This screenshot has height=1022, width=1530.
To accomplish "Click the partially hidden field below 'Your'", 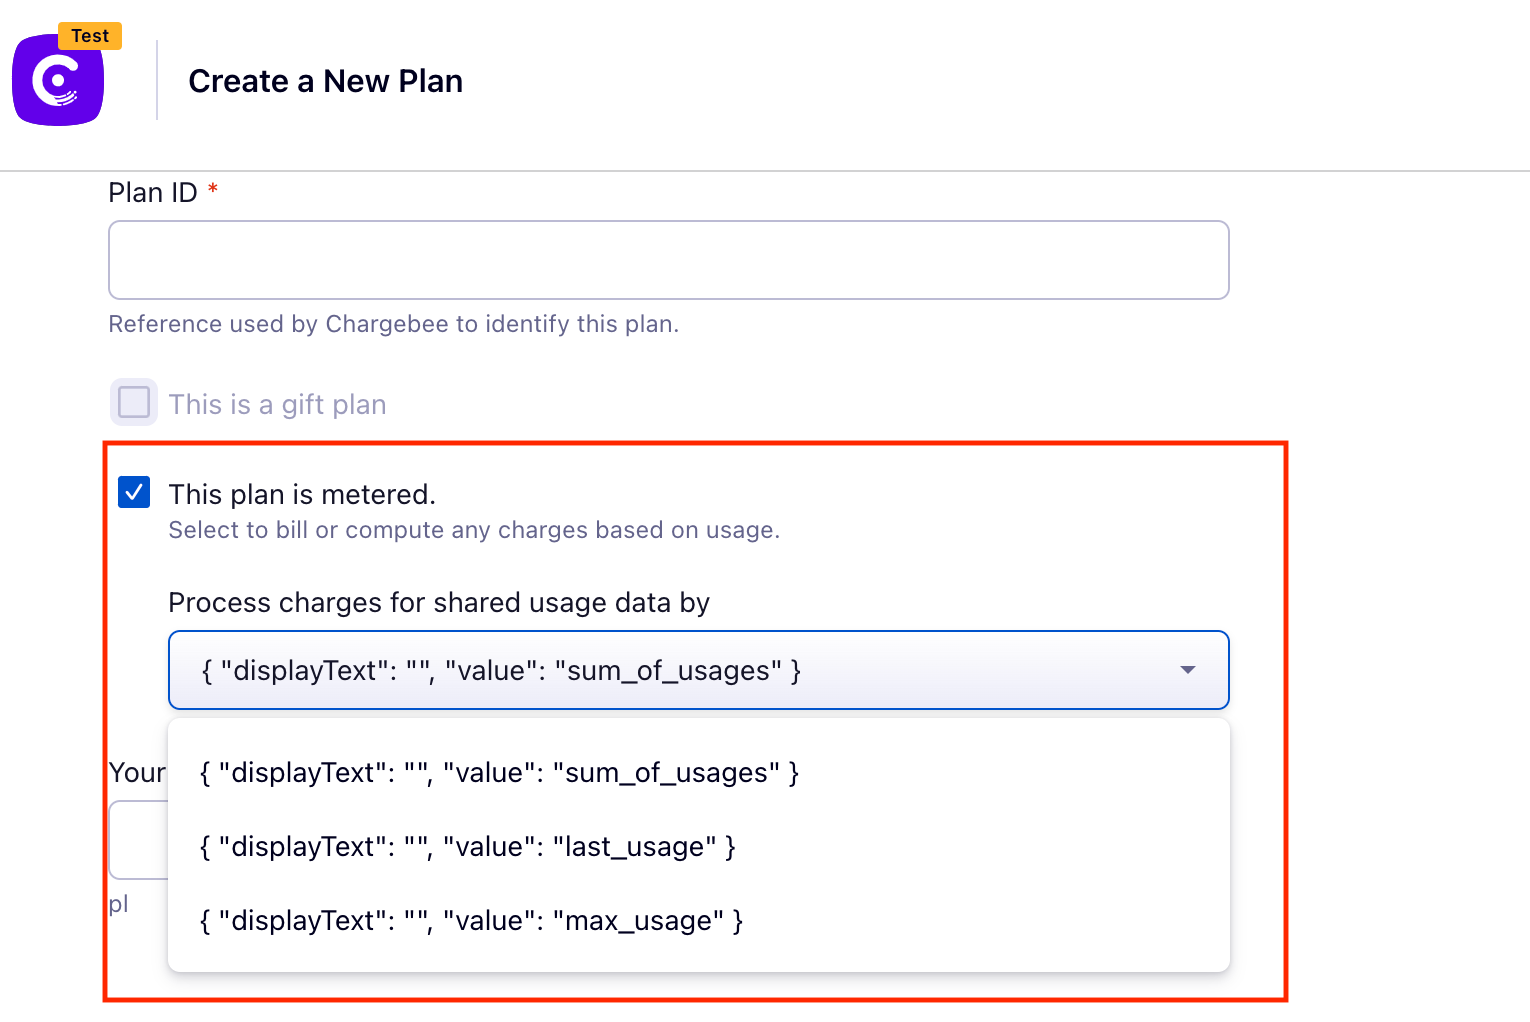I will point(138,840).
